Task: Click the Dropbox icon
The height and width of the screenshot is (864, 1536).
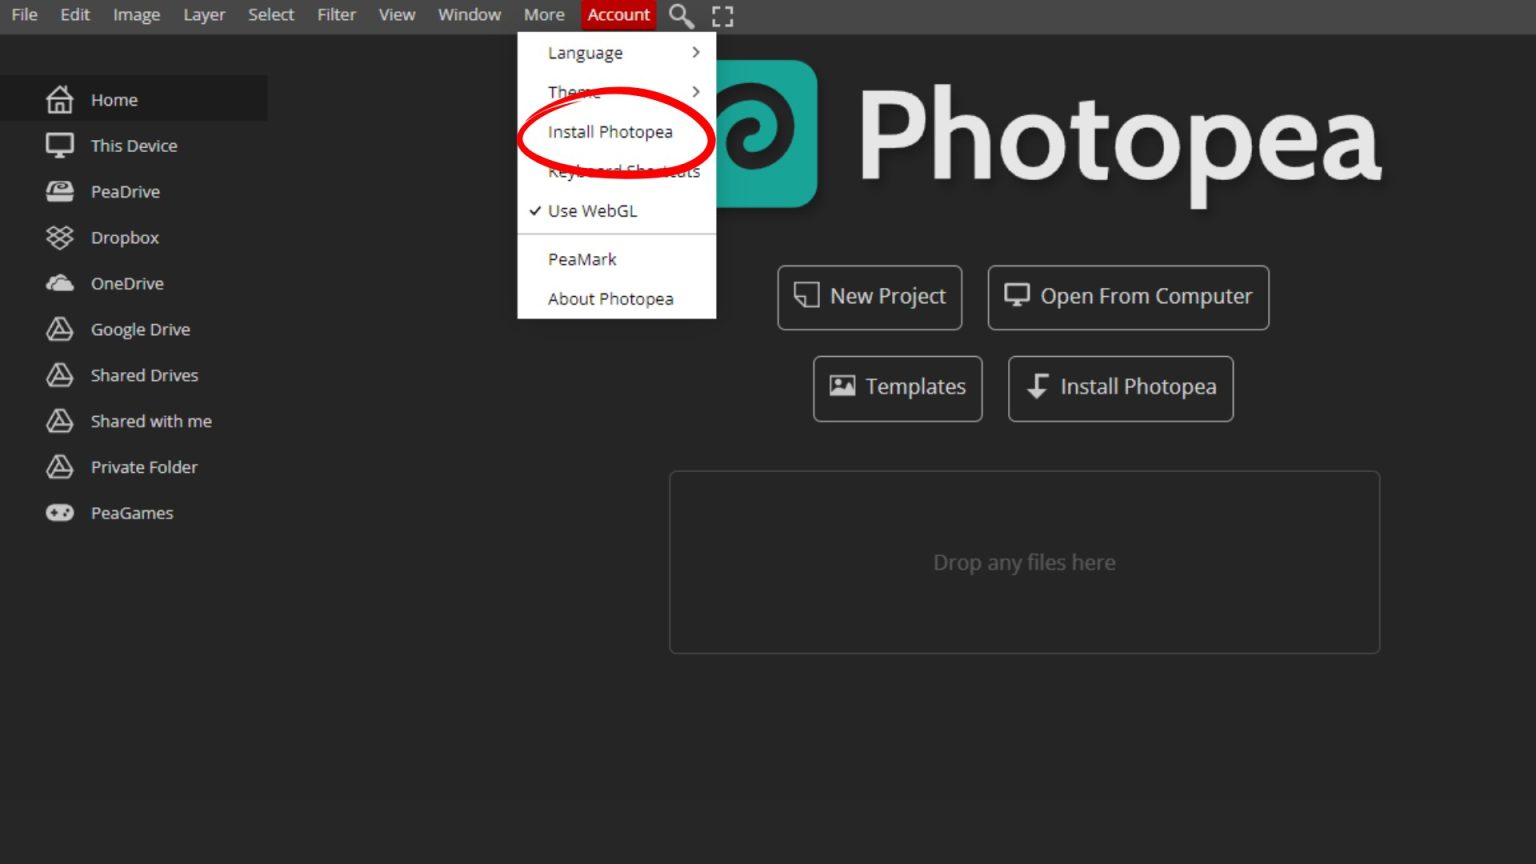Action: [x=60, y=237]
